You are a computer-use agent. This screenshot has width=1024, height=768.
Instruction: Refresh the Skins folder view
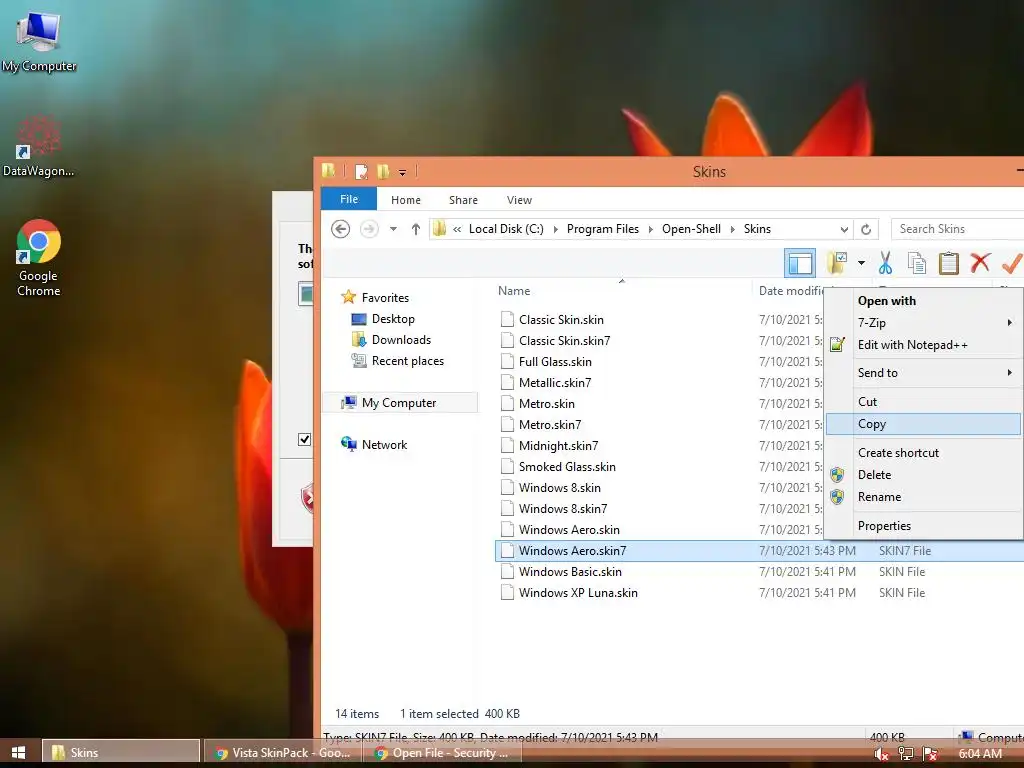point(866,229)
